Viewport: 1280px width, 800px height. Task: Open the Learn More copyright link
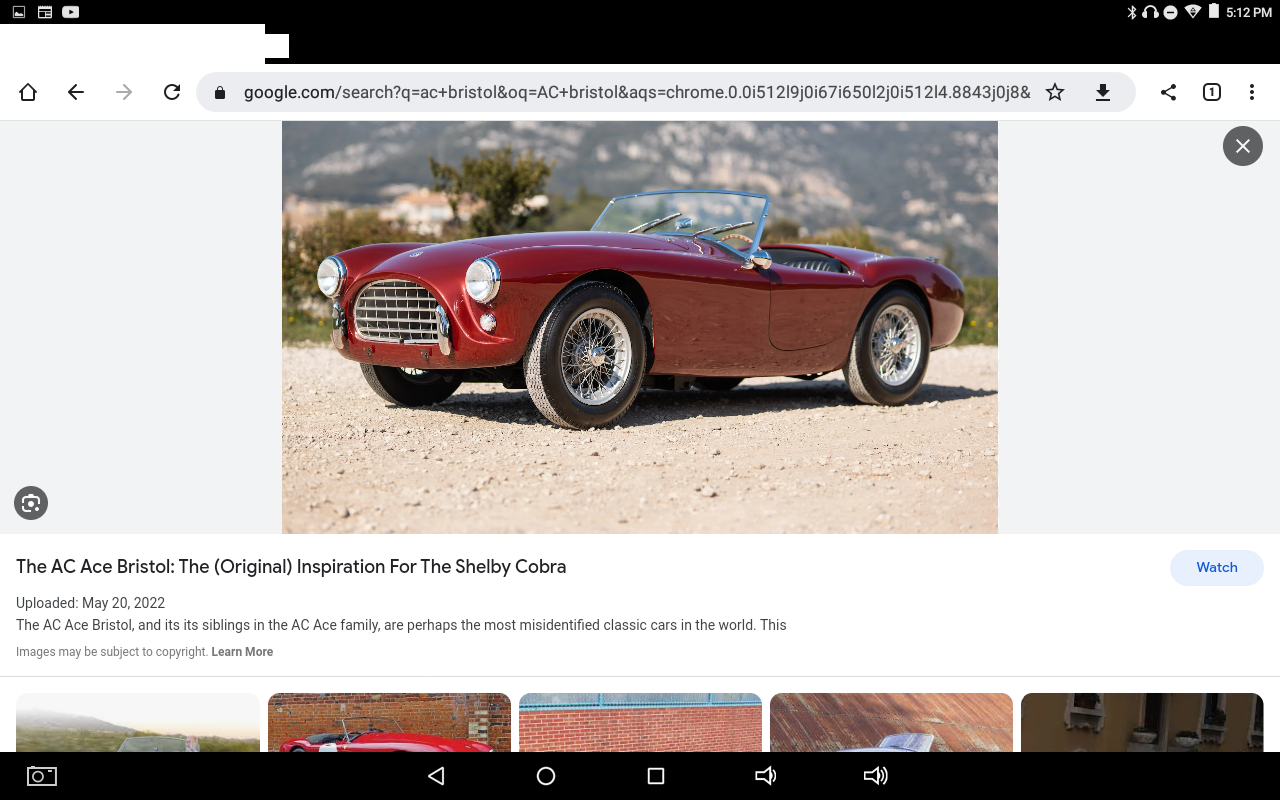coord(242,652)
